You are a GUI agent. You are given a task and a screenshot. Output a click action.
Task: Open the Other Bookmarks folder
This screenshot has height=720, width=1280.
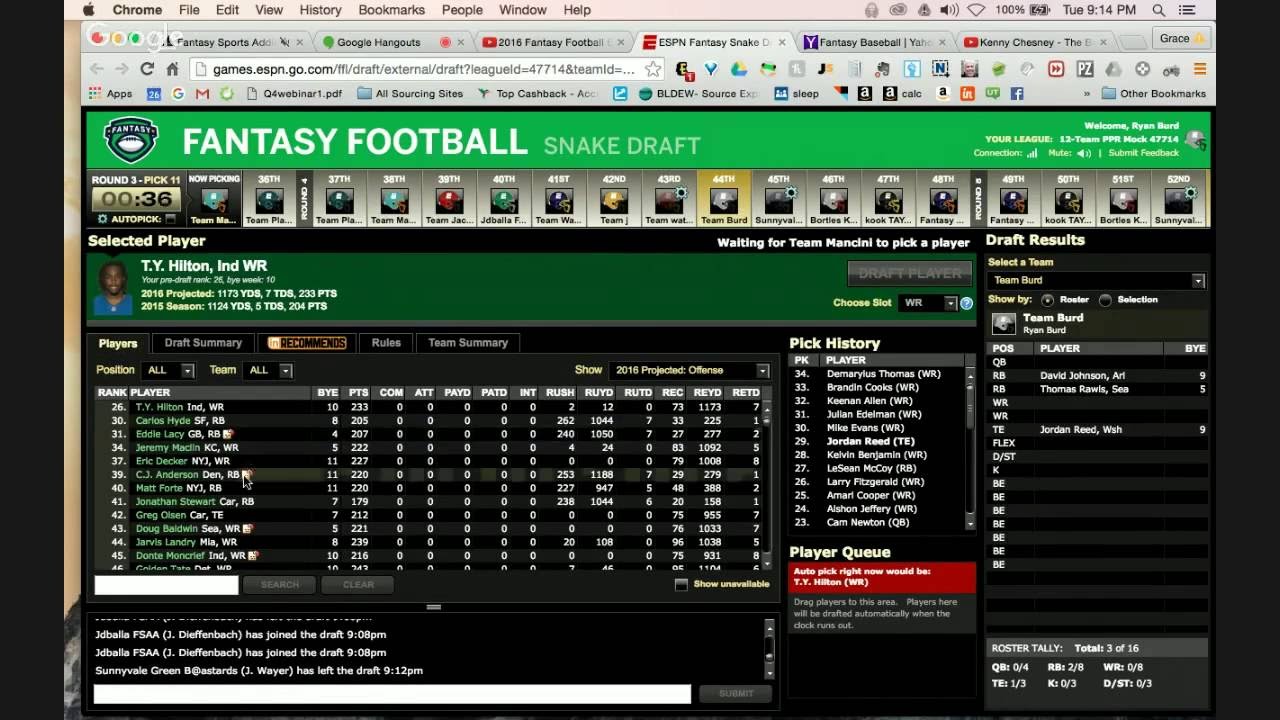coord(1154,93)
